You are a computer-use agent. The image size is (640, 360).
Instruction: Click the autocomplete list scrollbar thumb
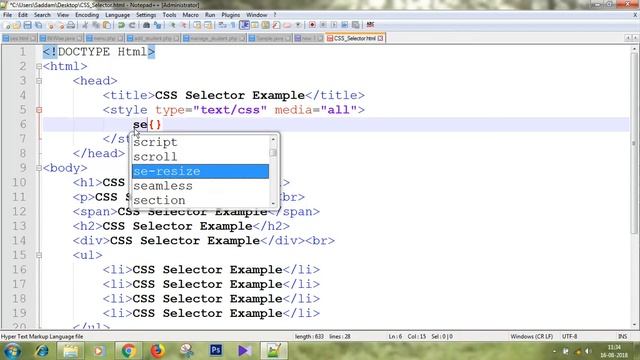[273, 153]
